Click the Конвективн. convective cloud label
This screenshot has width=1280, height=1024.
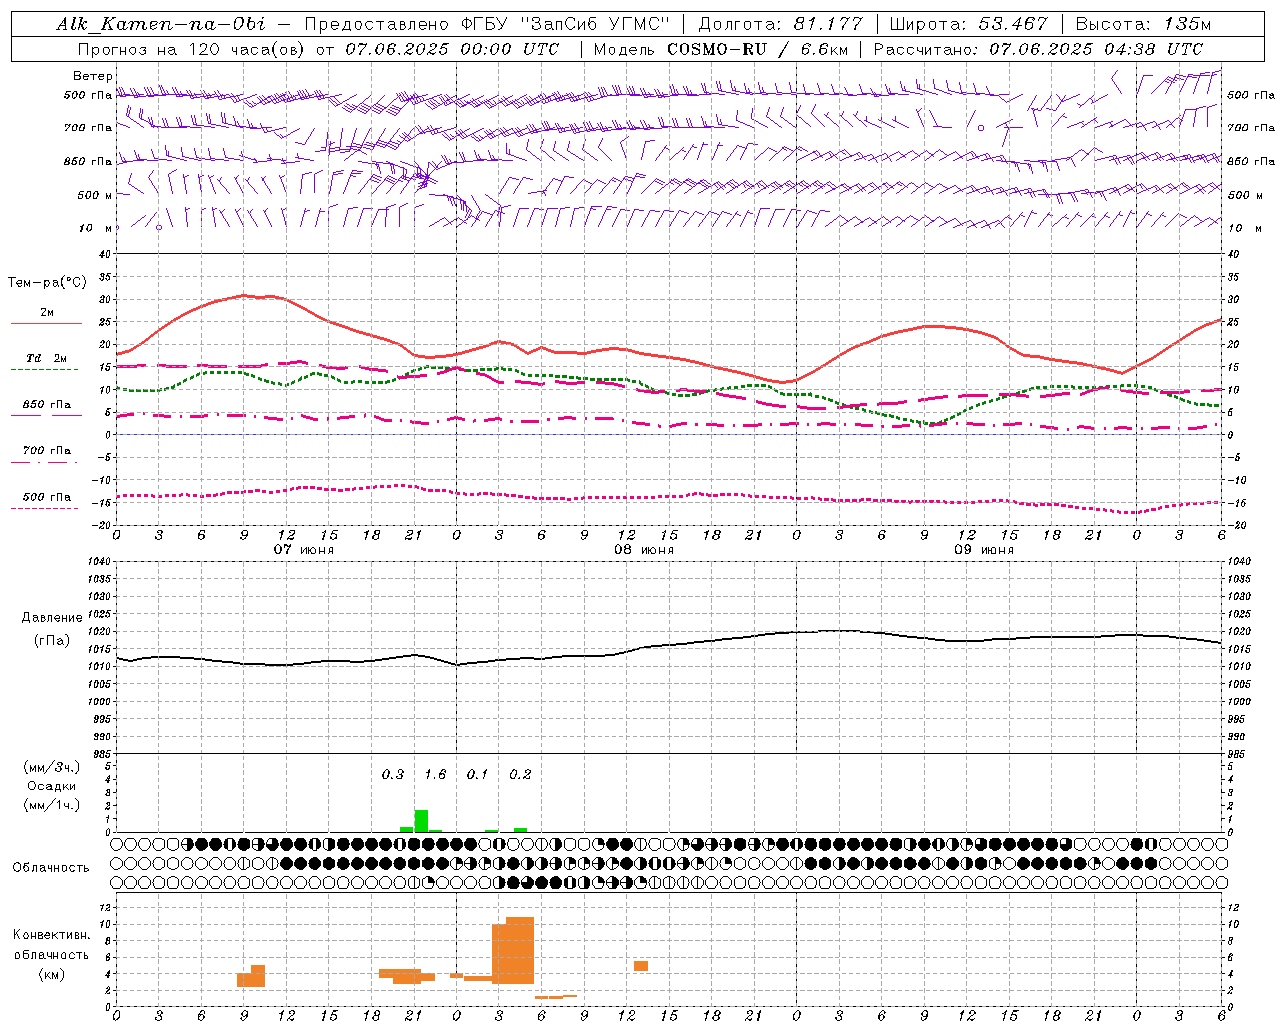[52, 935]
